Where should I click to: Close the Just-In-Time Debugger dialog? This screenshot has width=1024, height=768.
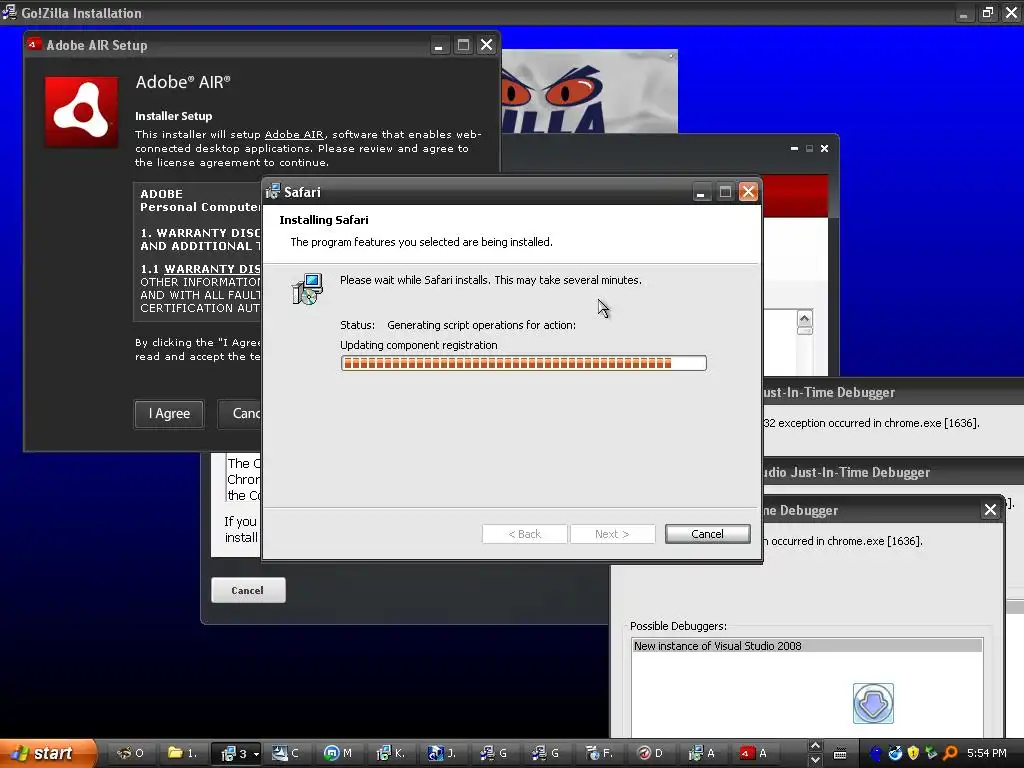990,510
